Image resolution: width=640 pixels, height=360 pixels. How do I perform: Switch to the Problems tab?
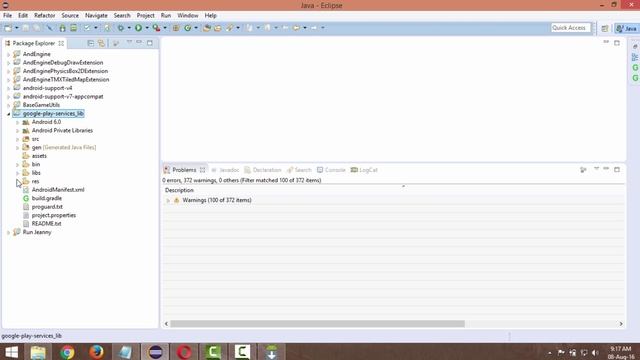coord(184,170)
